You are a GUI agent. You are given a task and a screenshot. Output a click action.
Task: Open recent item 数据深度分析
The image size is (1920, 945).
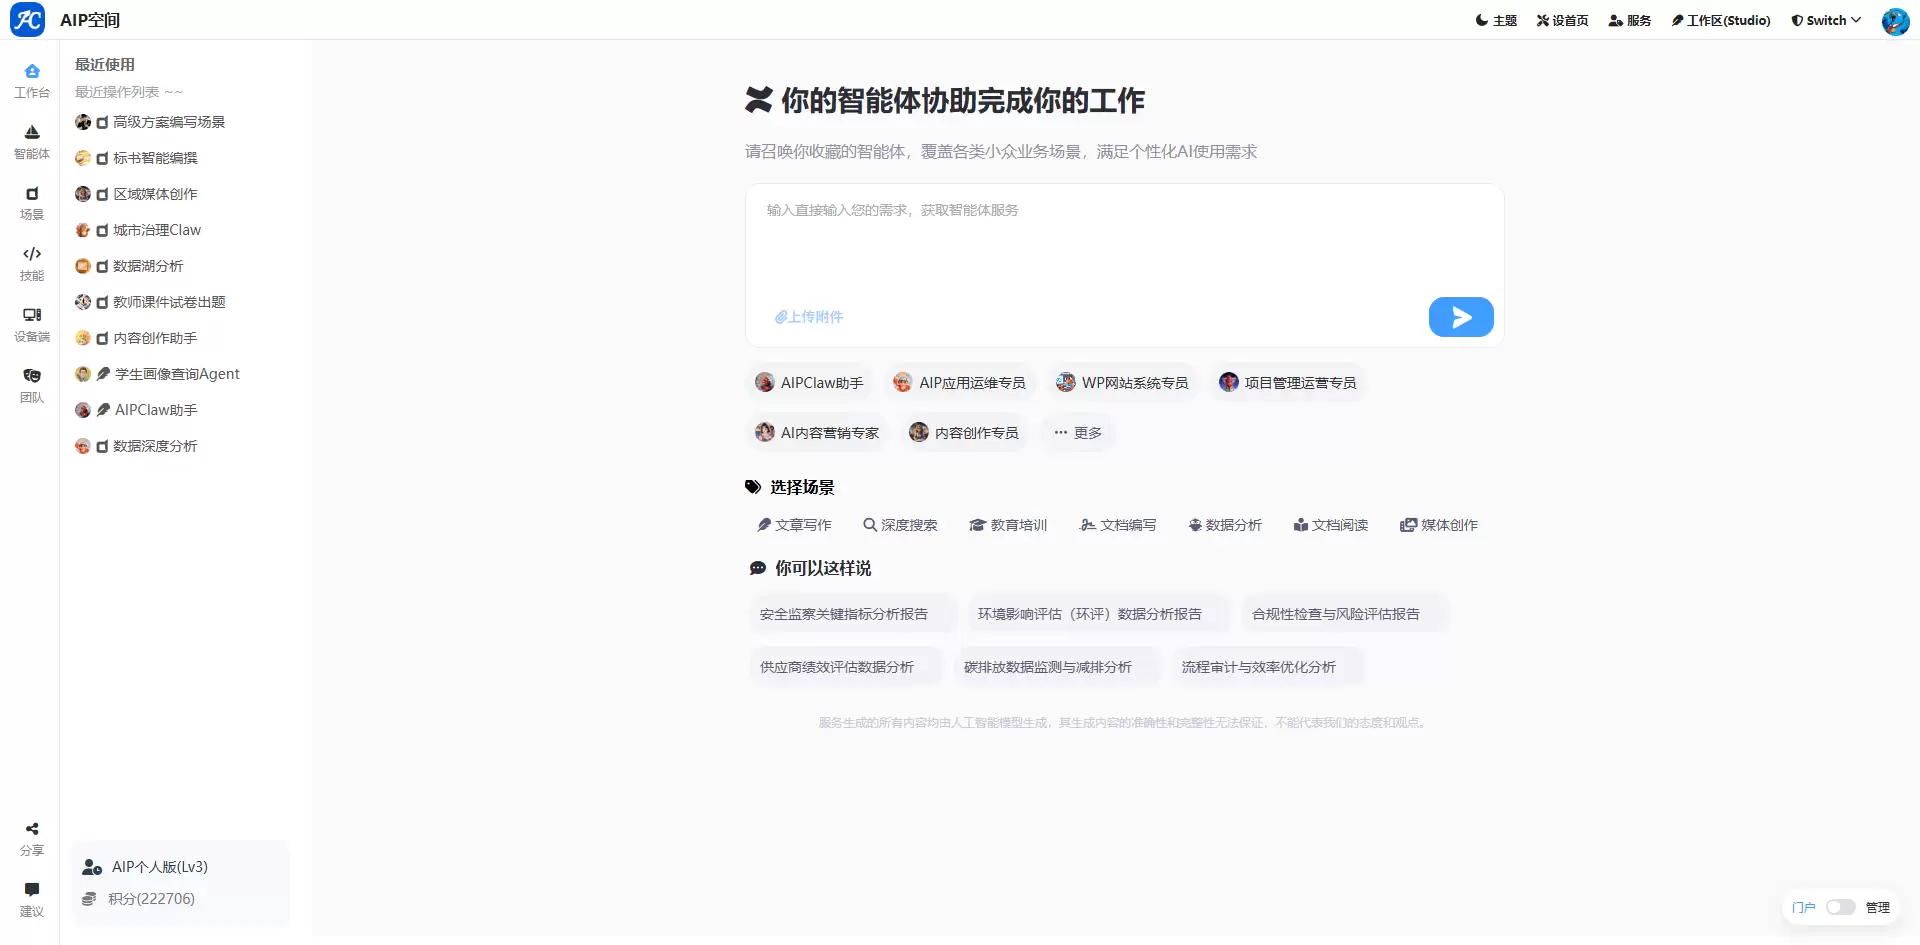155,446
